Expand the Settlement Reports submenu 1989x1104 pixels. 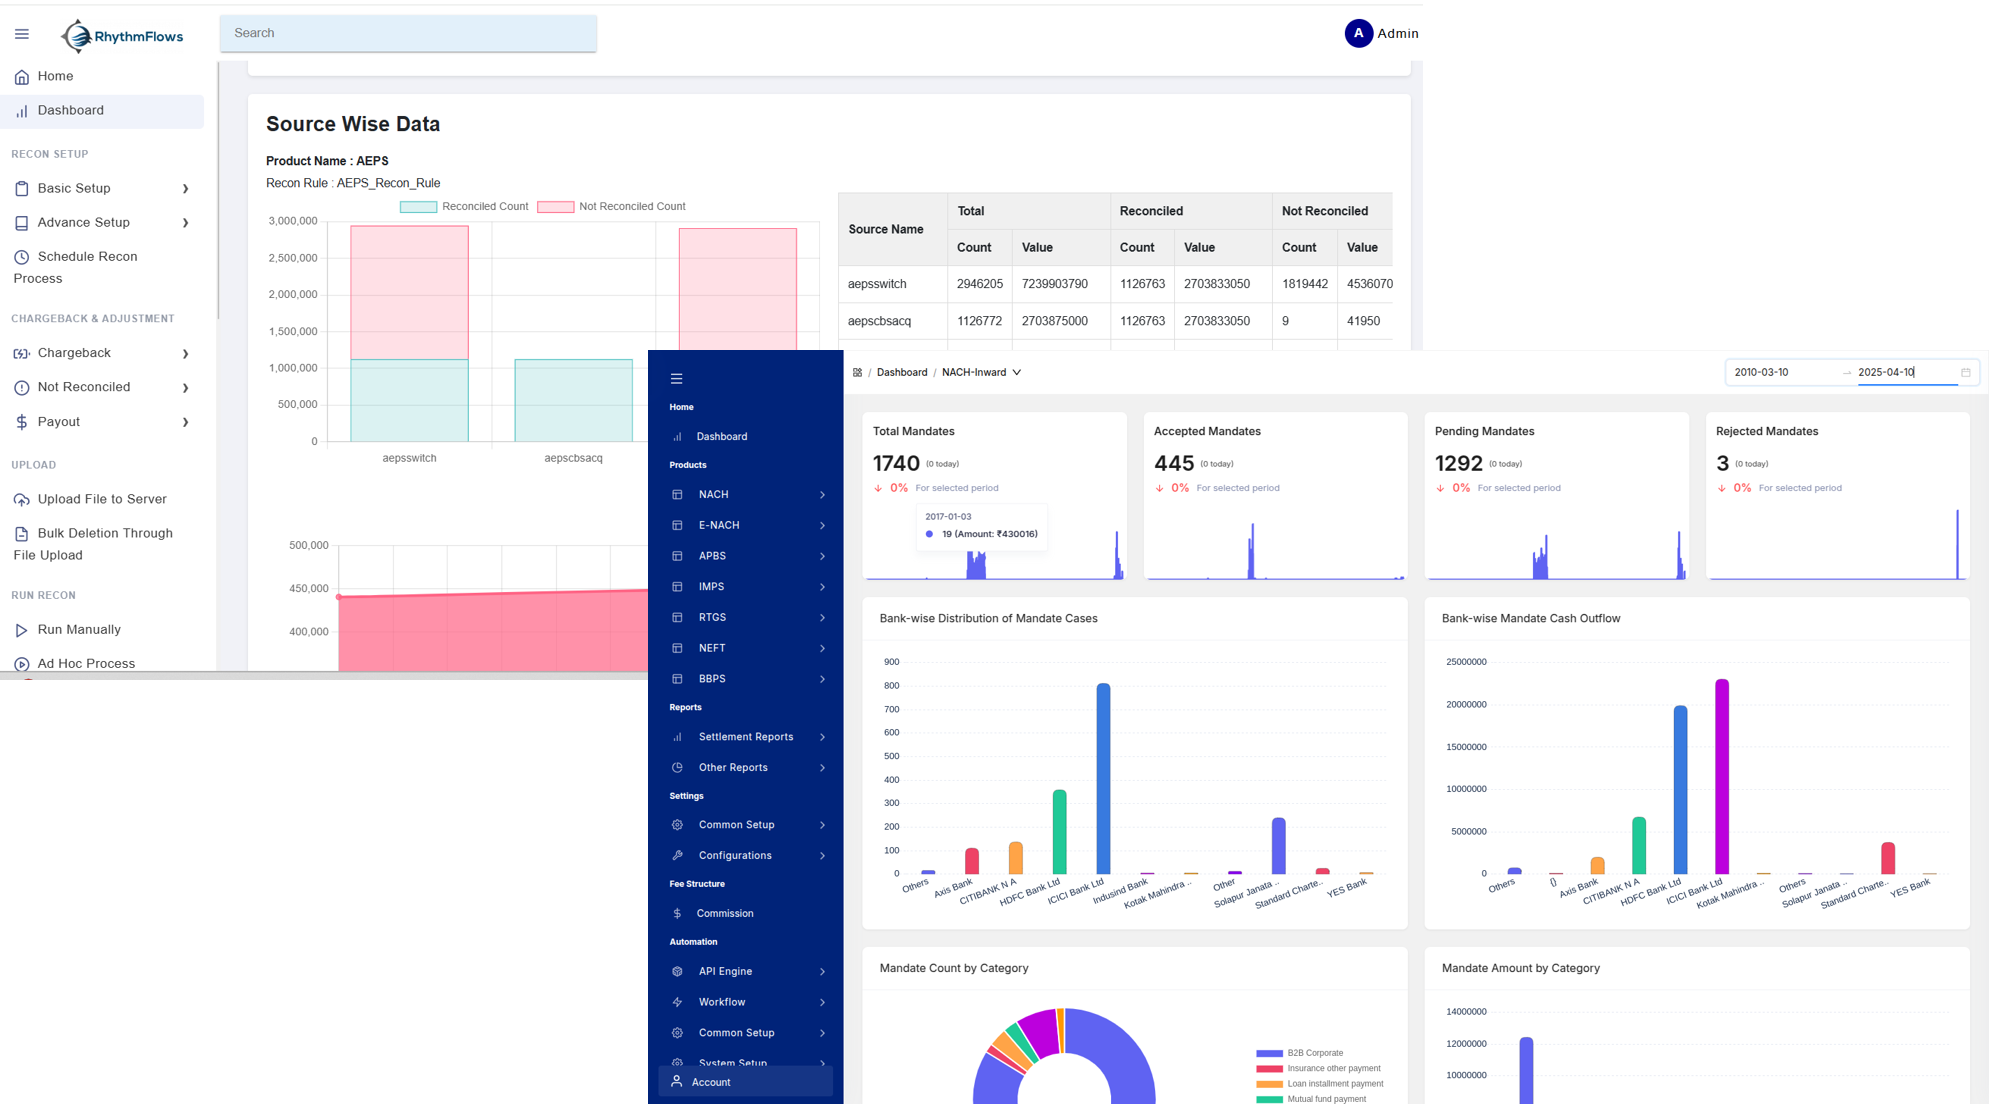coord(746,737)
